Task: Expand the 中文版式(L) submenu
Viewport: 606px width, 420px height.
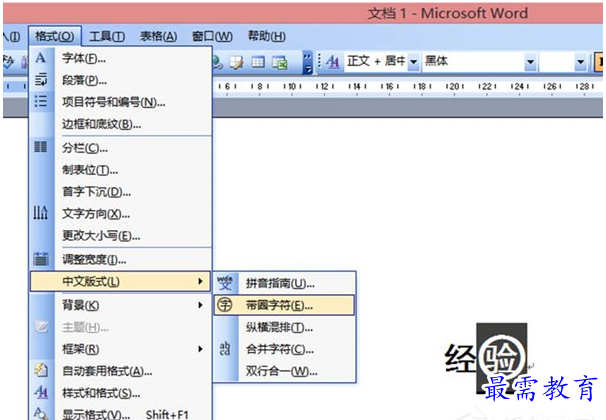Action: [120, 281]
